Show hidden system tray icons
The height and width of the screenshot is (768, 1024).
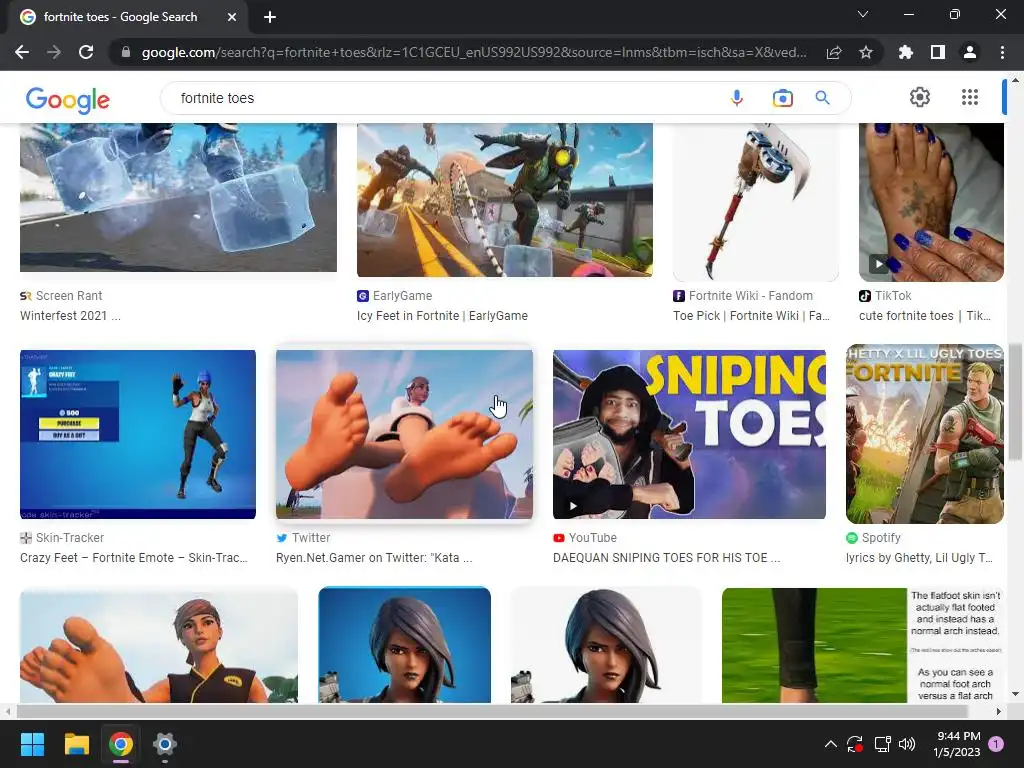point(831,744)
